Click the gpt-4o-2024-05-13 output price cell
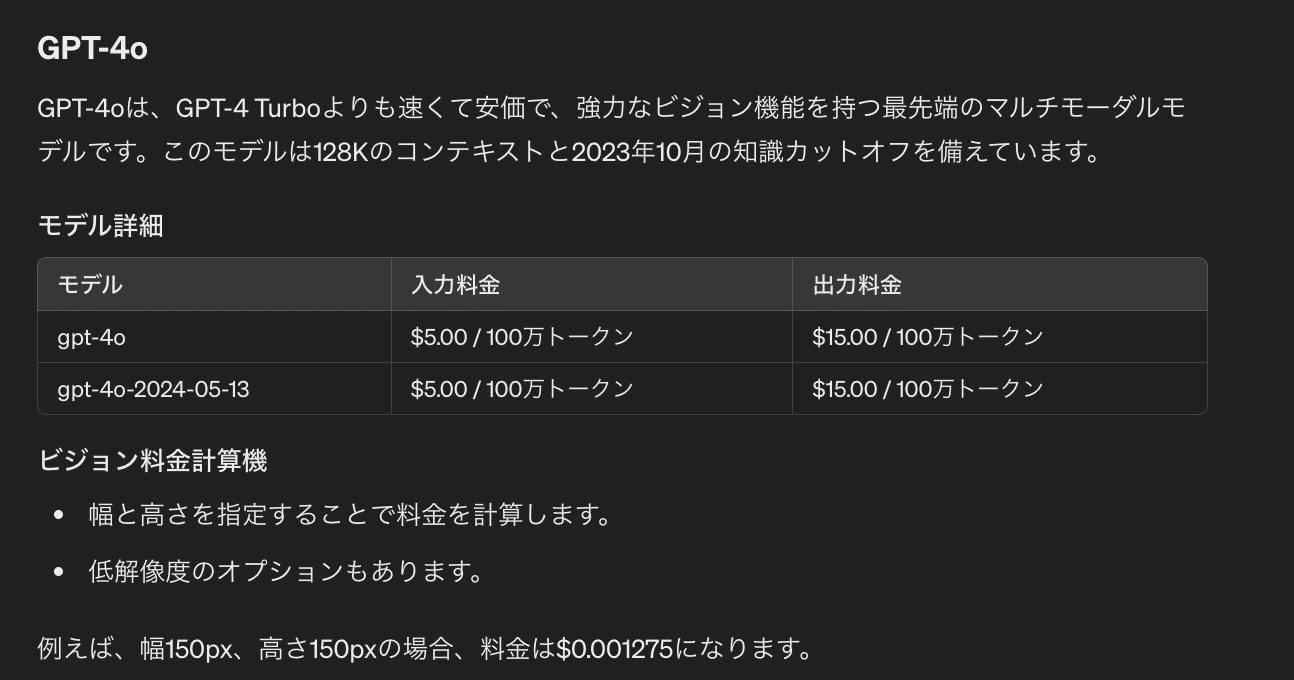Screen dimensions: 1294x680 click(928, 389)
